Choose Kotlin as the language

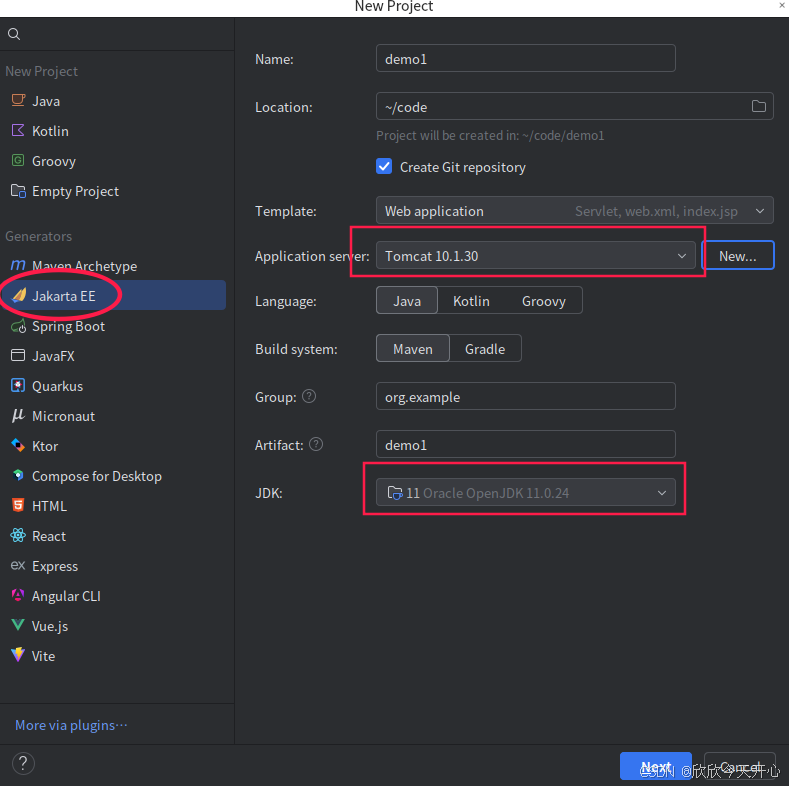(x=471, y=301)
